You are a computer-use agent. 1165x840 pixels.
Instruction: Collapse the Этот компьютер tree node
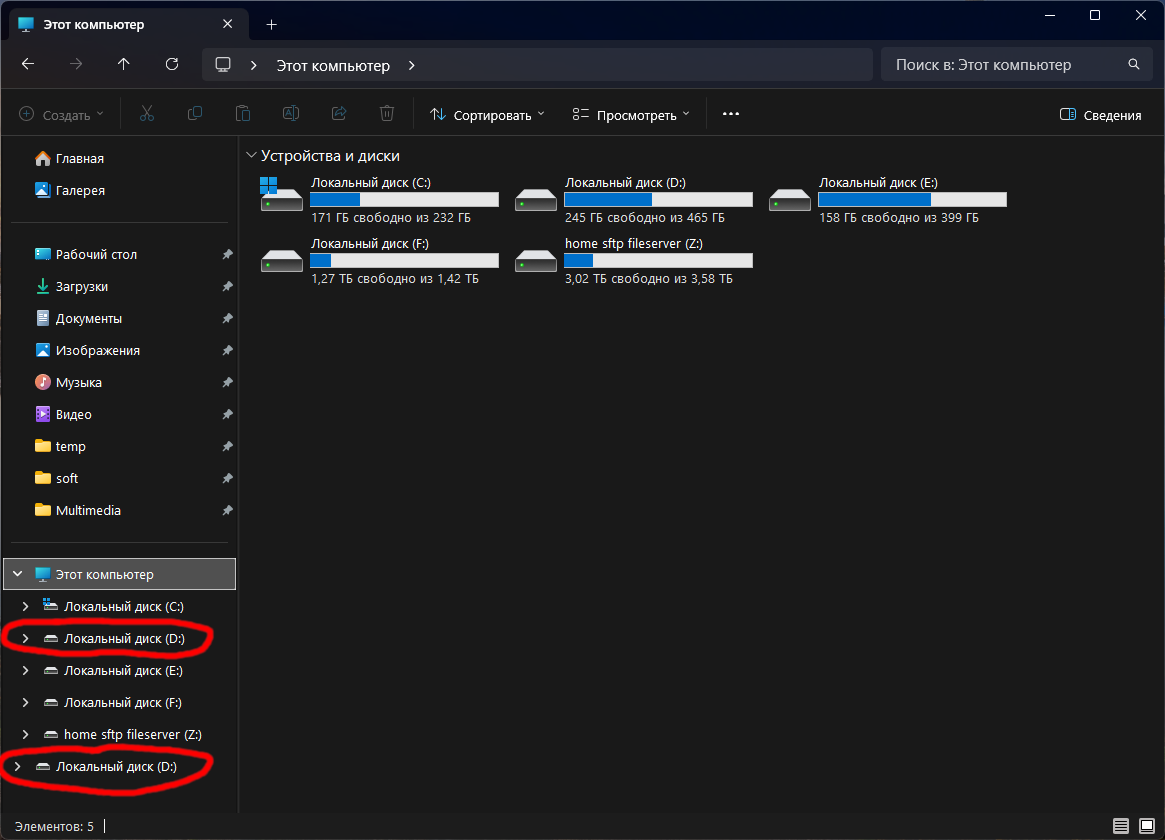click(18, 573)
